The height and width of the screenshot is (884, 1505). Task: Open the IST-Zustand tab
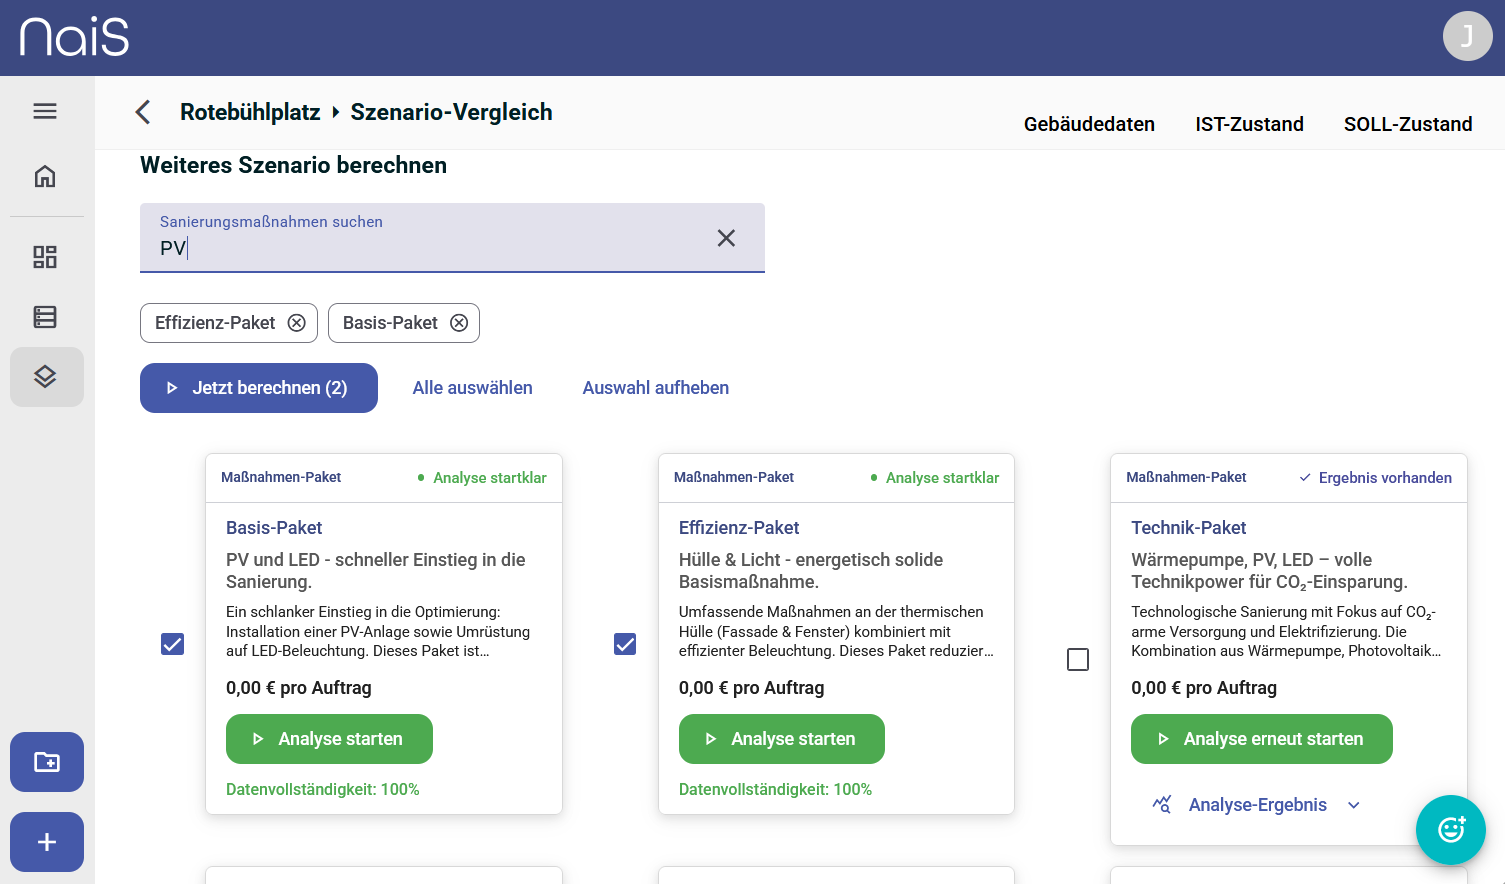(1249, 124)
